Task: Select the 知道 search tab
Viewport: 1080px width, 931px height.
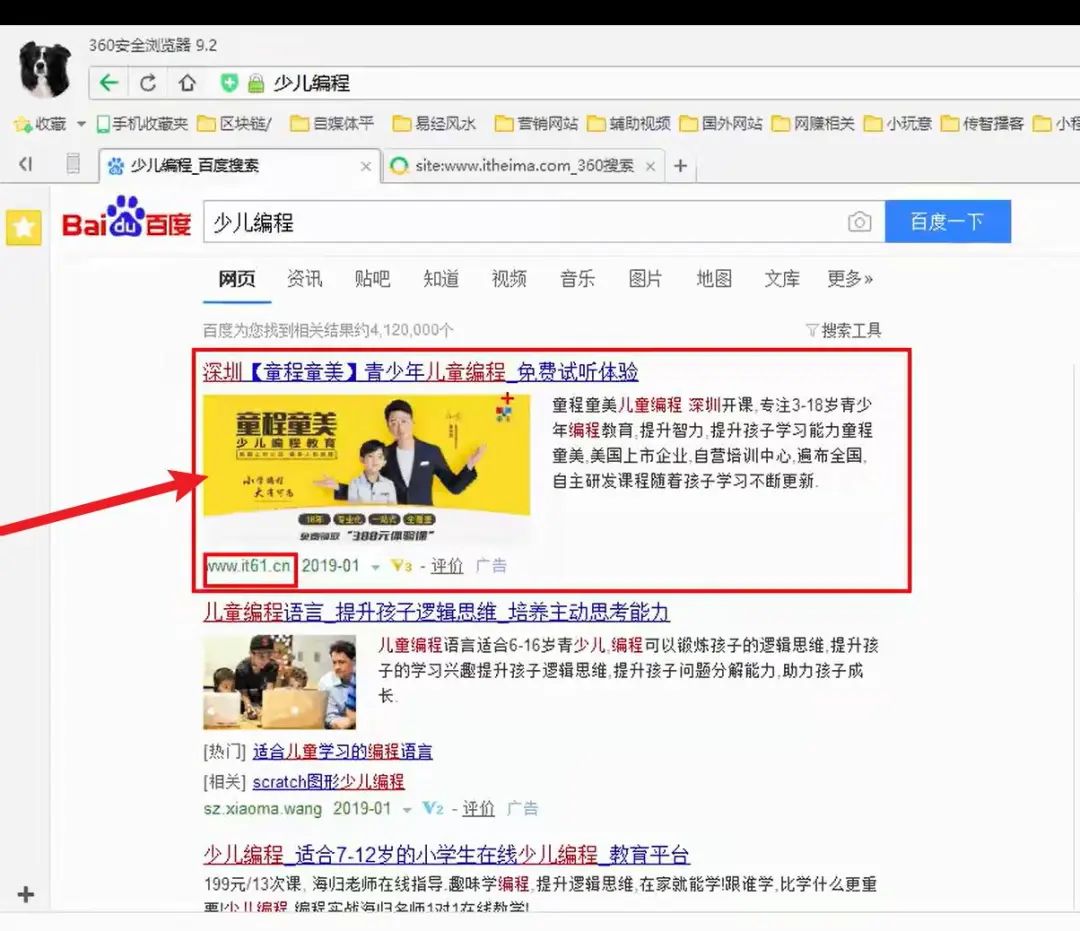Action: 441,279
